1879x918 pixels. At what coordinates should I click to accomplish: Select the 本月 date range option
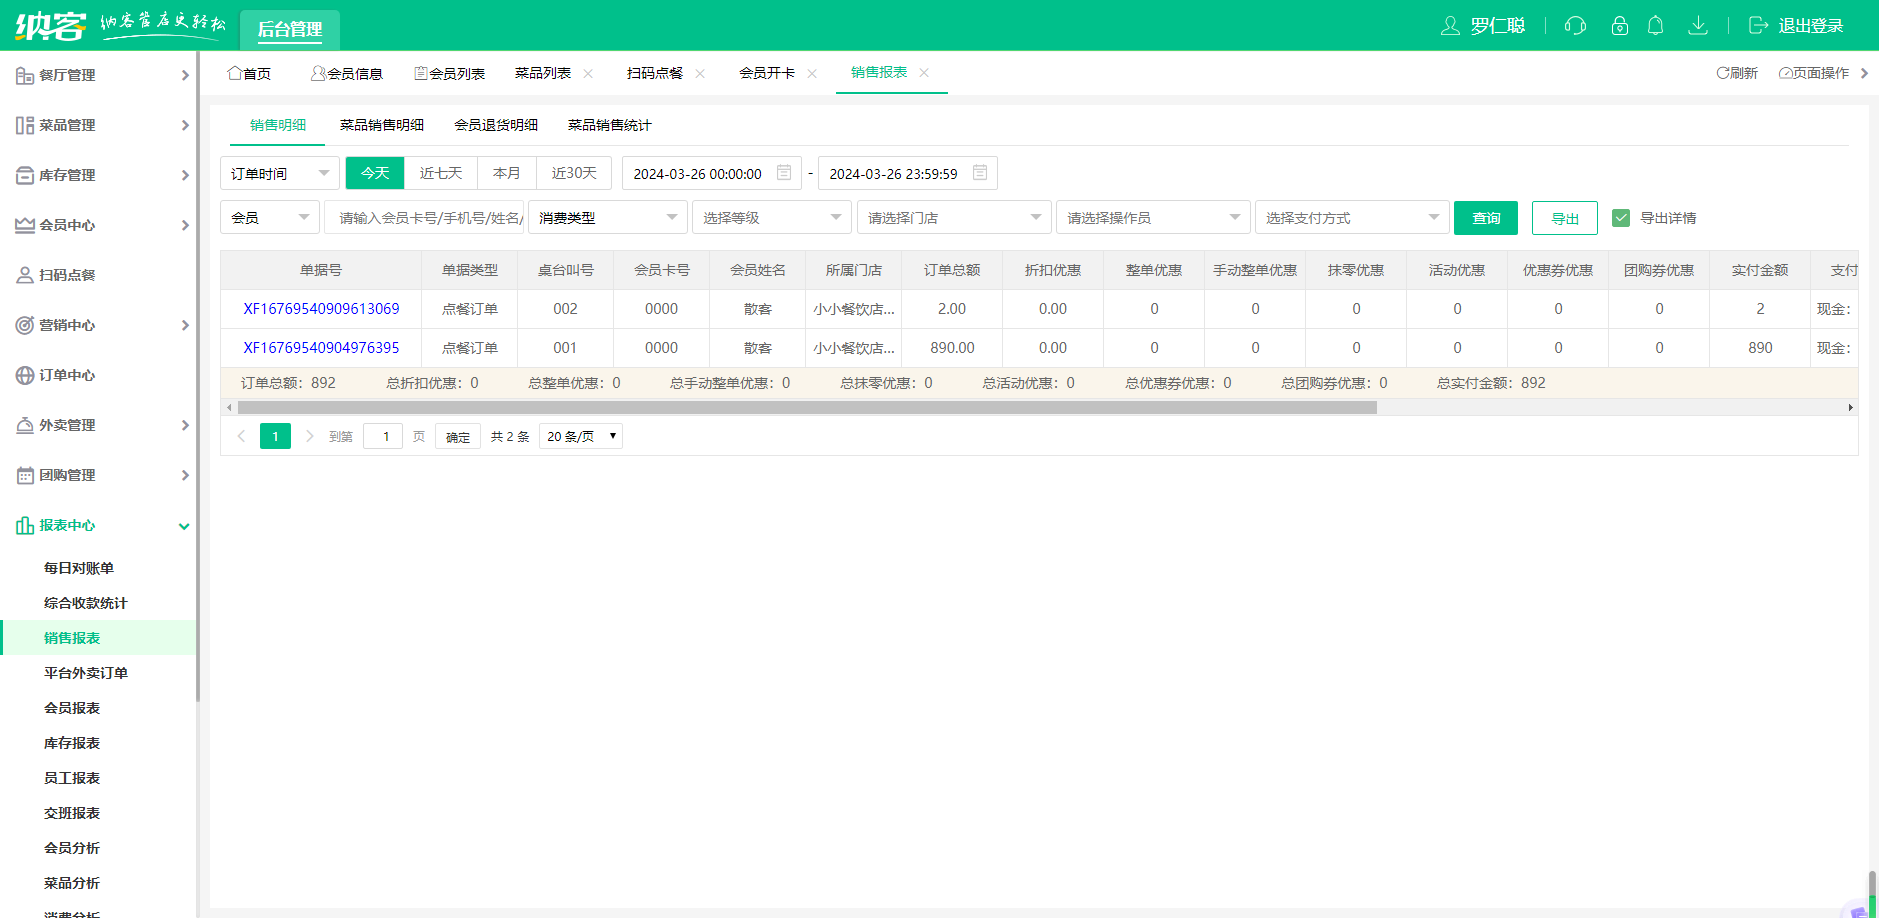[506, 173]
